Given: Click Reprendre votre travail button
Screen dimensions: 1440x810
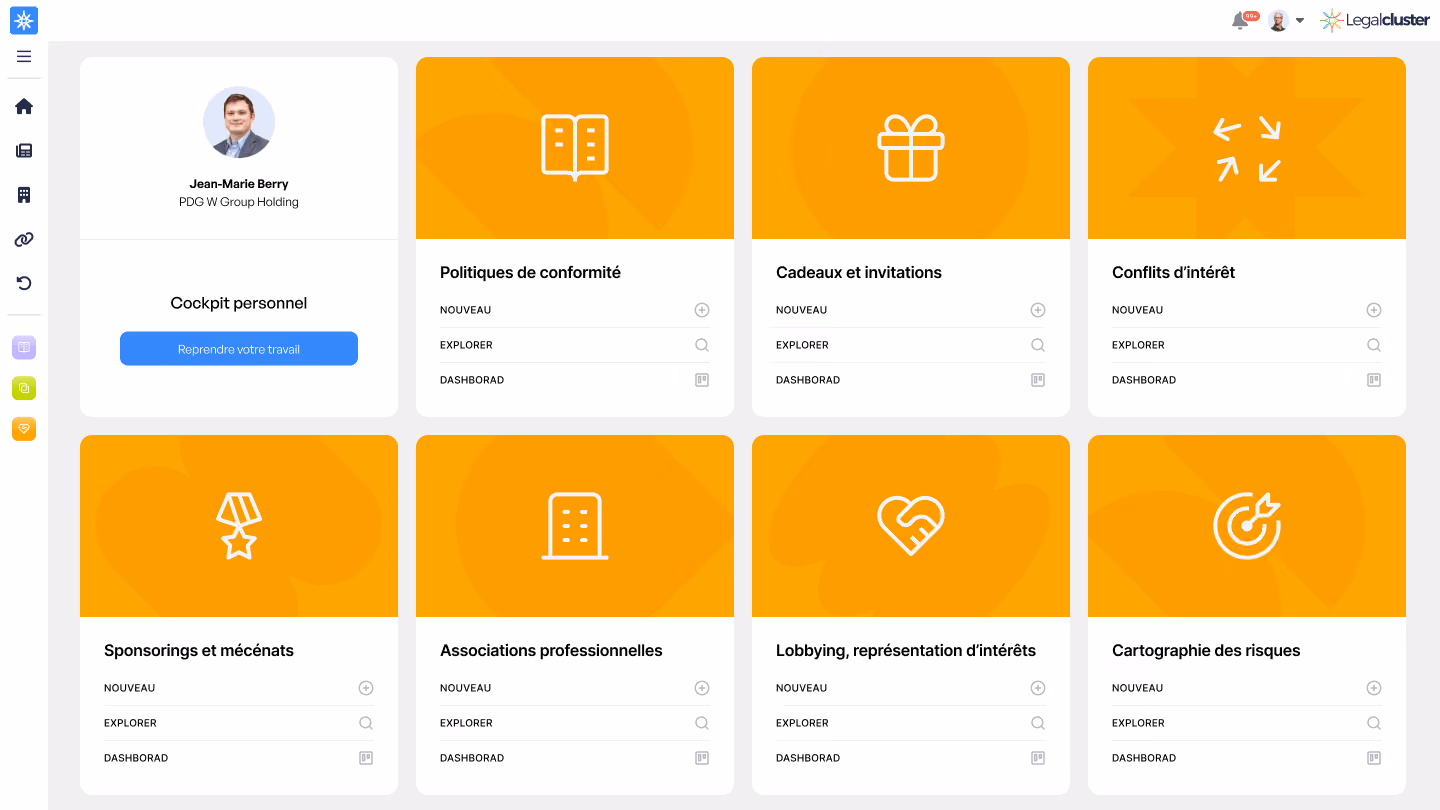Looking at the screenshot, I should (239, 349).
